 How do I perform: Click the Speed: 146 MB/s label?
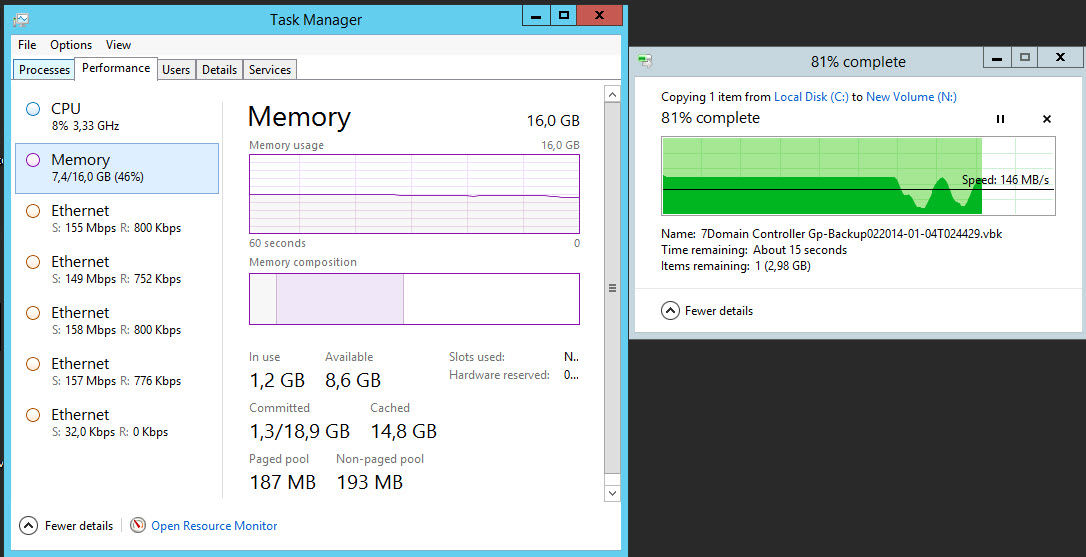tap(1006, 180)
